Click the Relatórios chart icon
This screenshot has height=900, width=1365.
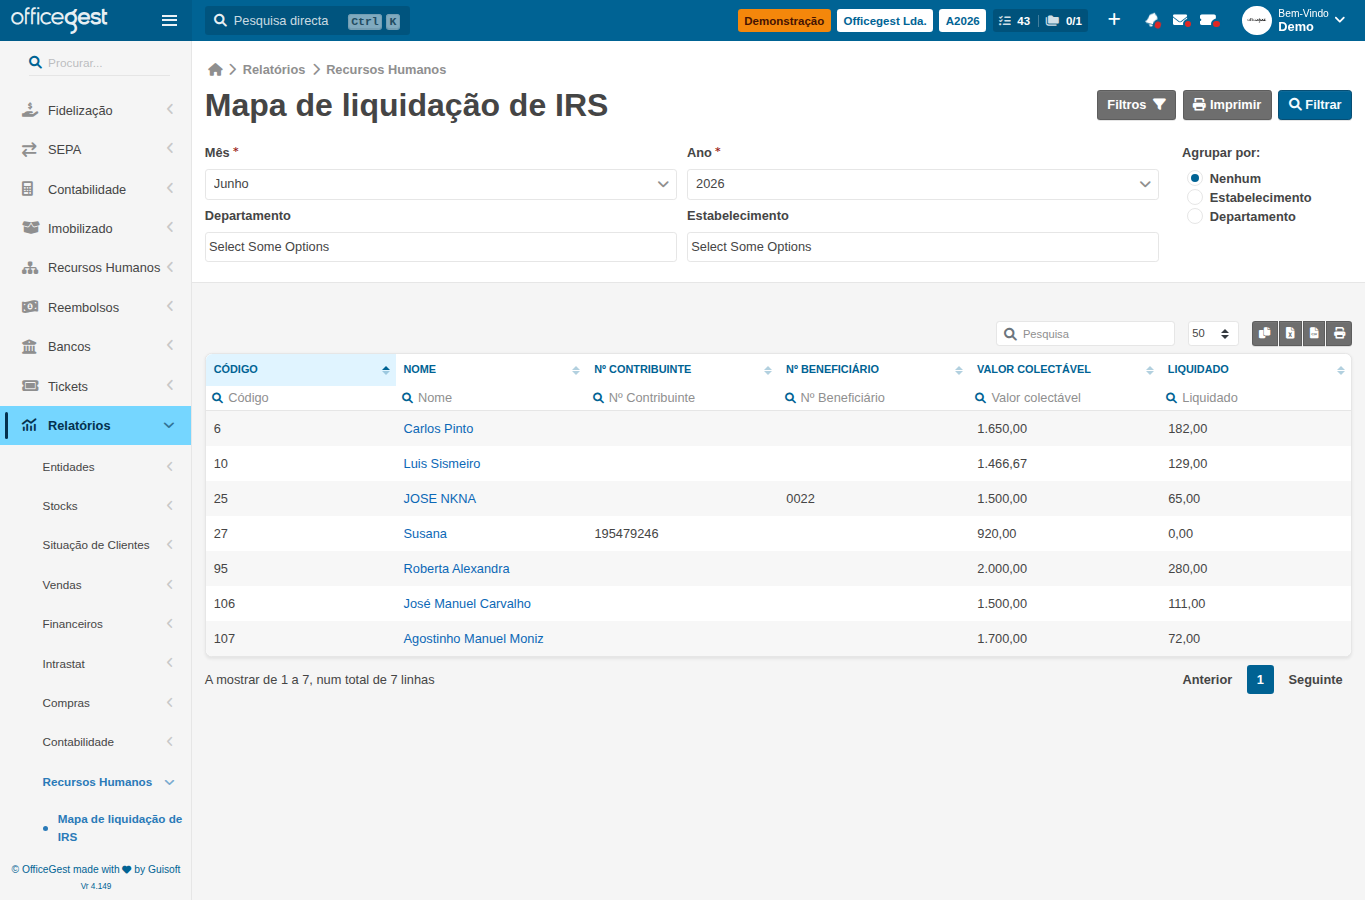30,425
